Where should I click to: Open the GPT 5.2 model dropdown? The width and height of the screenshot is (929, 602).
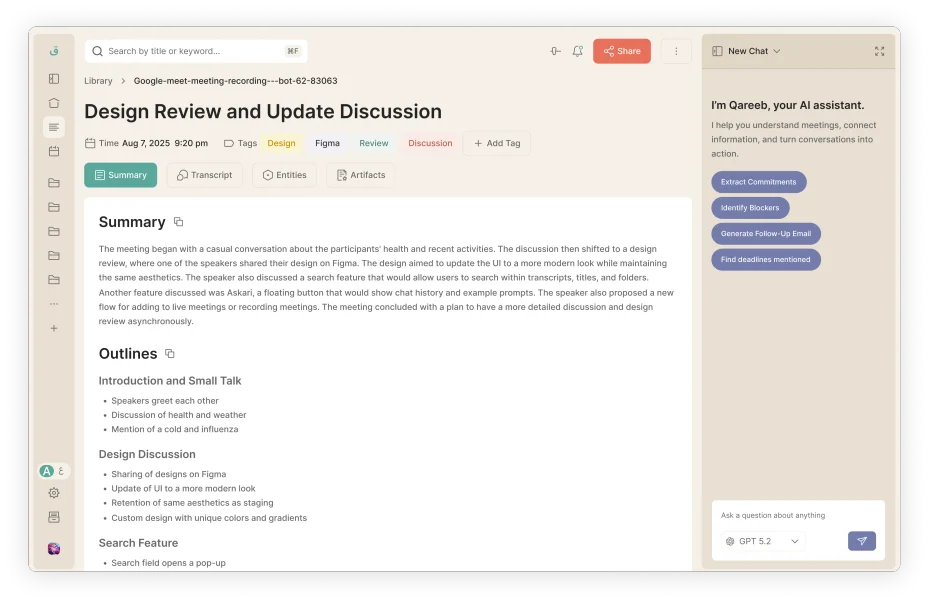[763, 542]
